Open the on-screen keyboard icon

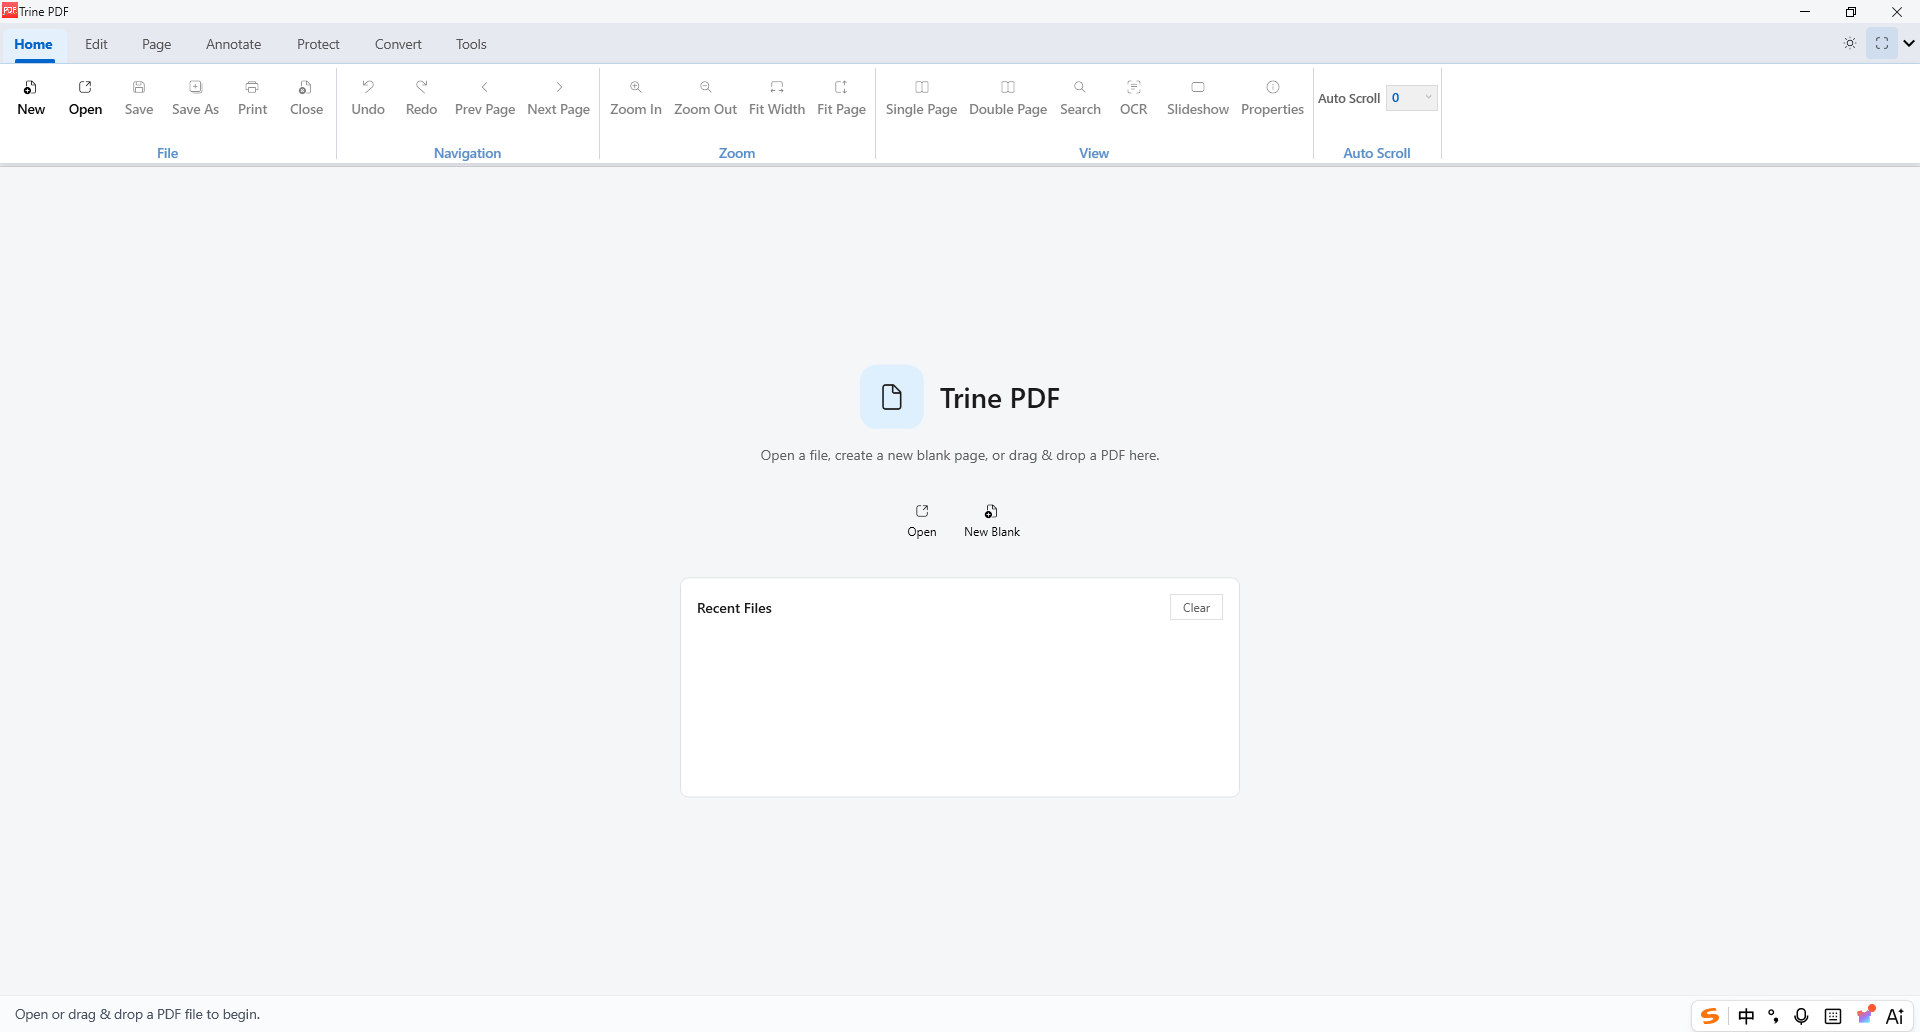[x=1832, y=1016]
